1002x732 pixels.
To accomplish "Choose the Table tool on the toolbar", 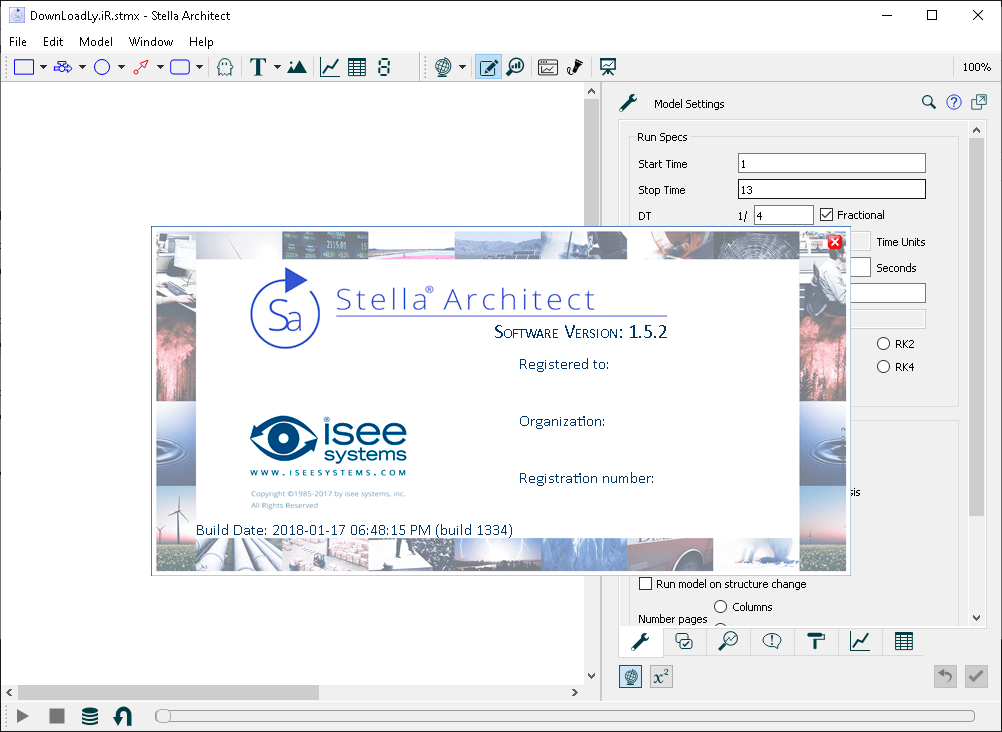I will pos(355,67).
